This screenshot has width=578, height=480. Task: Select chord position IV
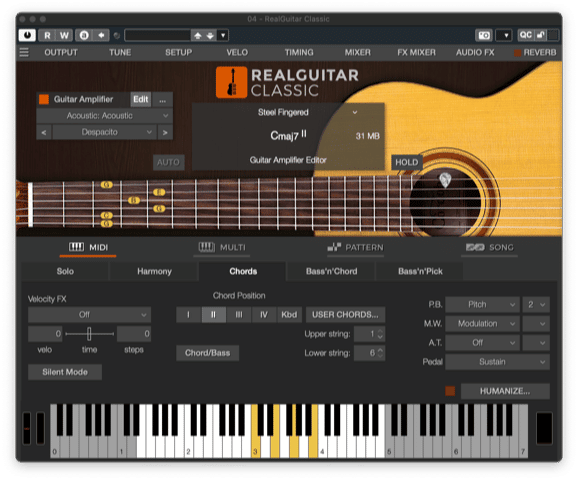(x=264, y=314)
